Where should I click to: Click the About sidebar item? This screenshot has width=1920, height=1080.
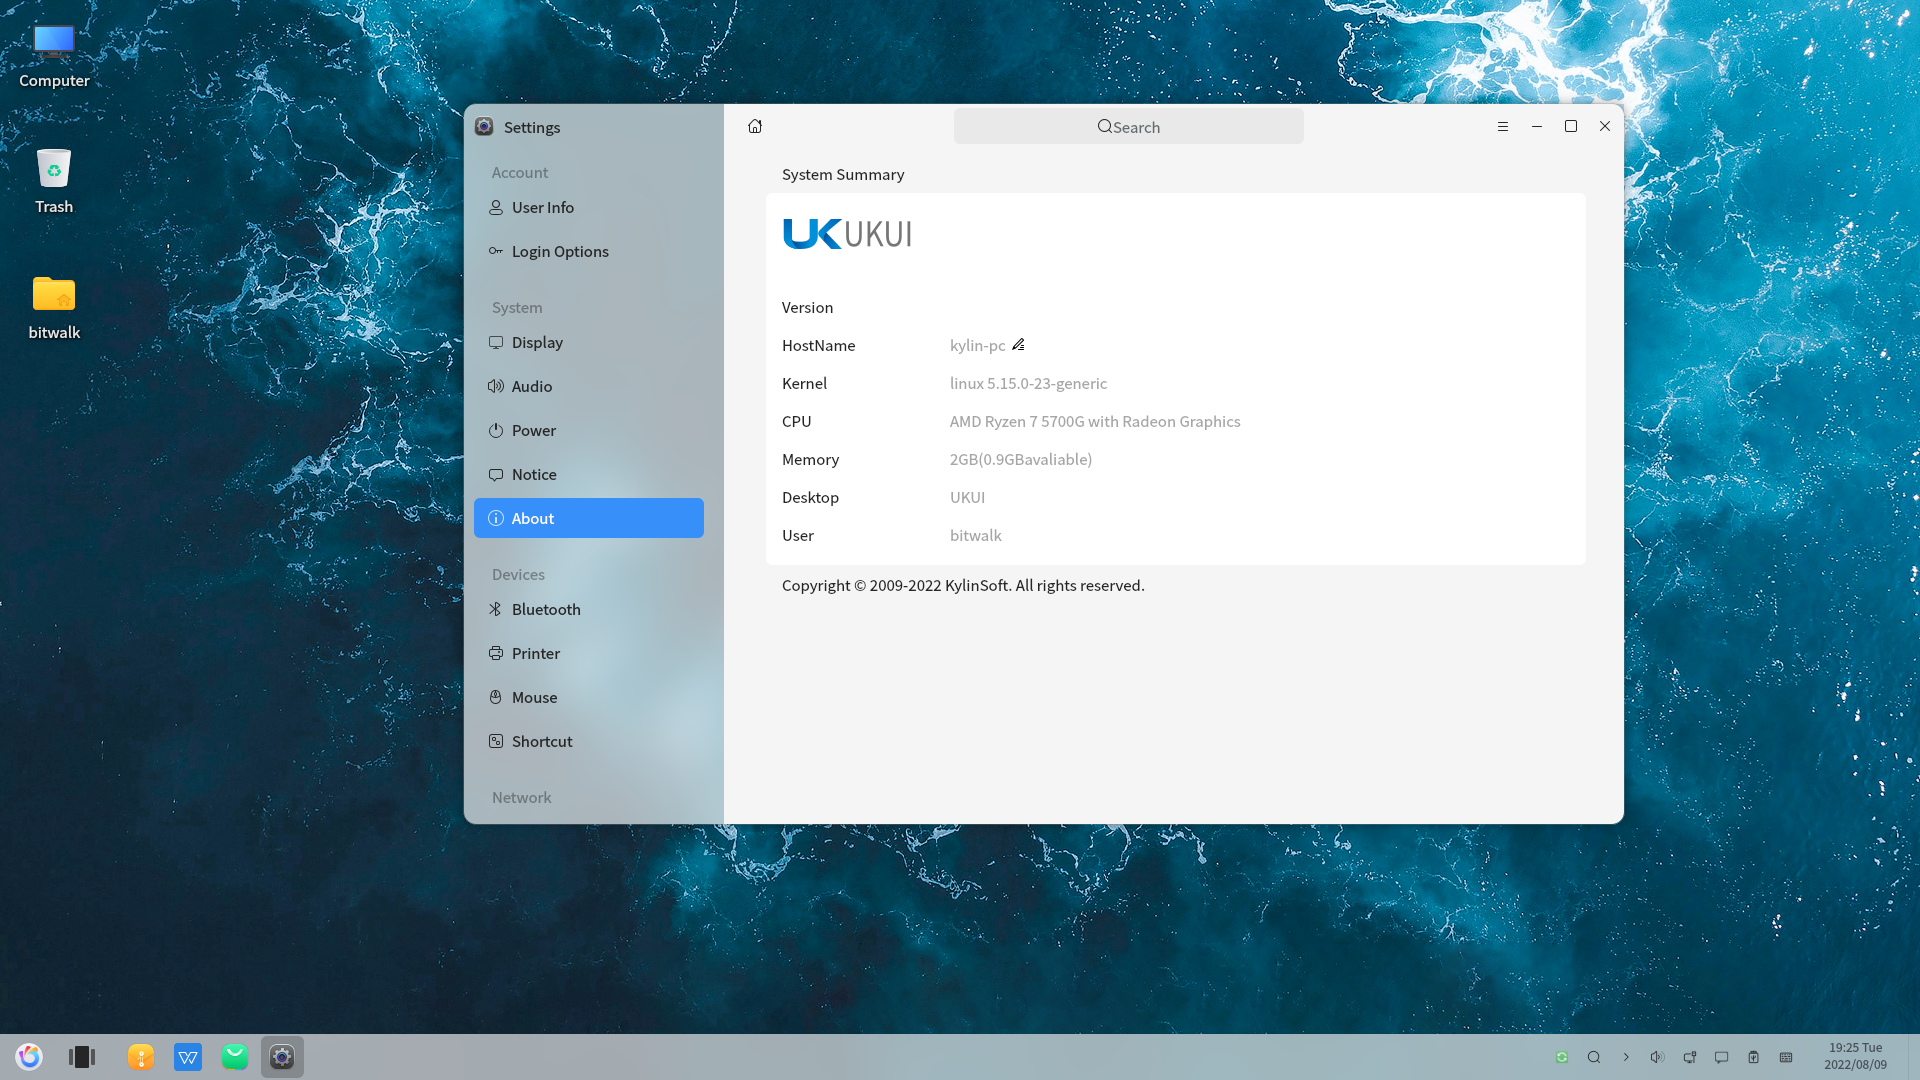point(588,518)
